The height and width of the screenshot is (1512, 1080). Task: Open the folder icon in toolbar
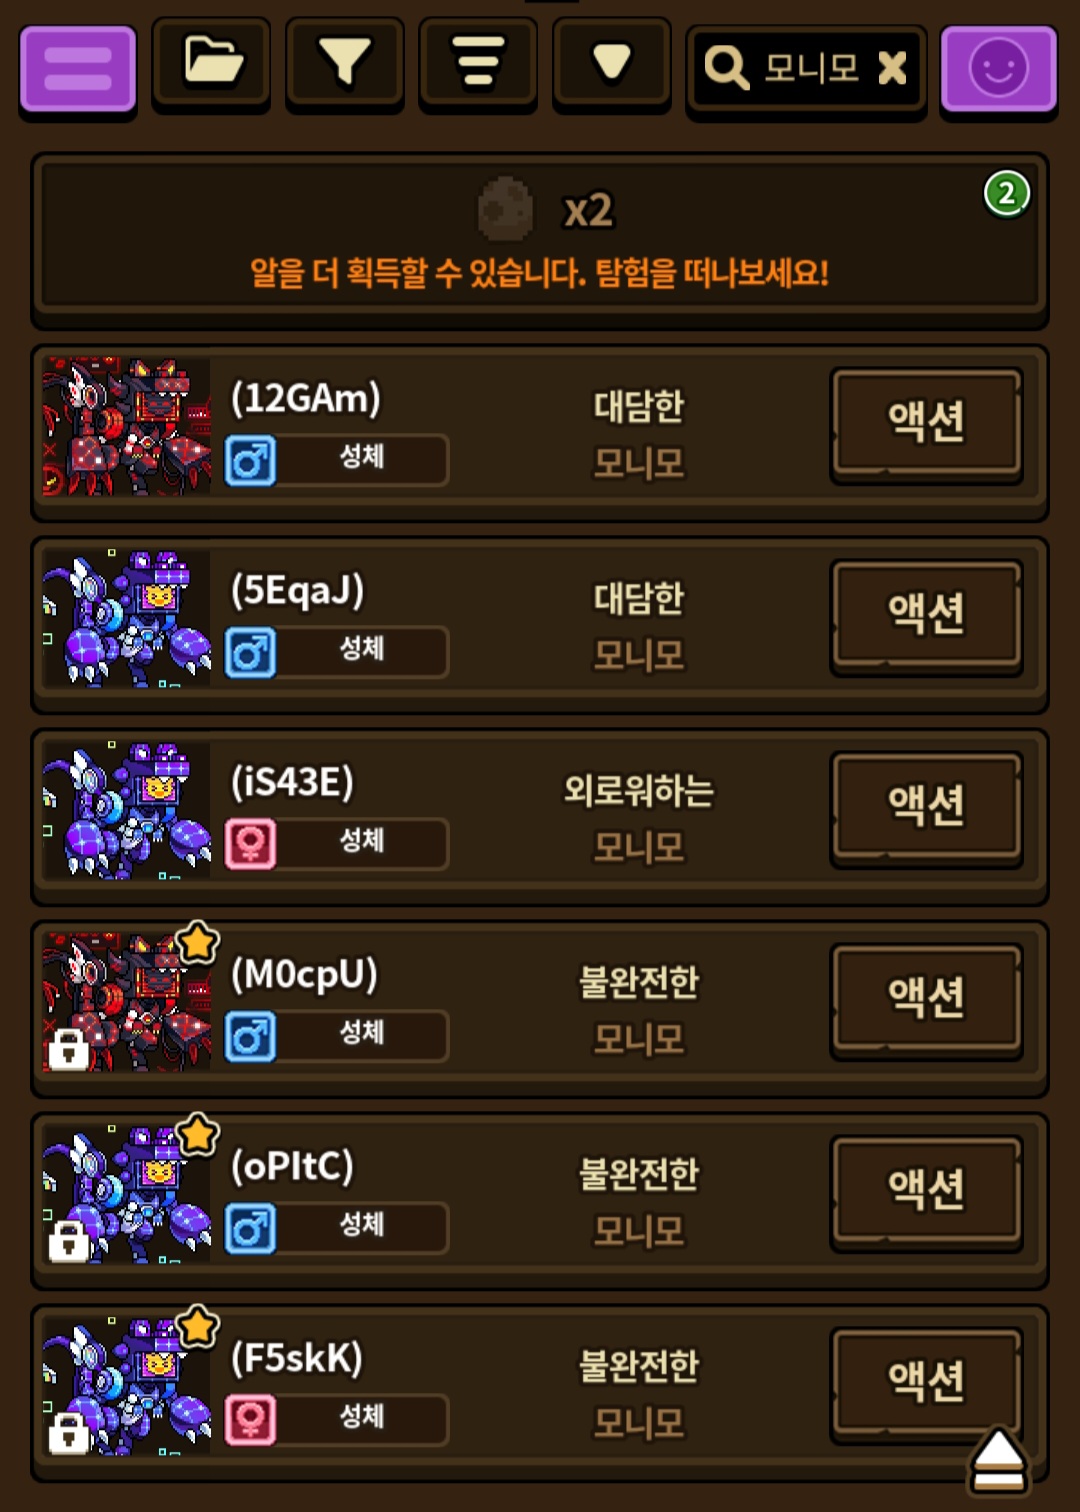click(x=212, y=61)
